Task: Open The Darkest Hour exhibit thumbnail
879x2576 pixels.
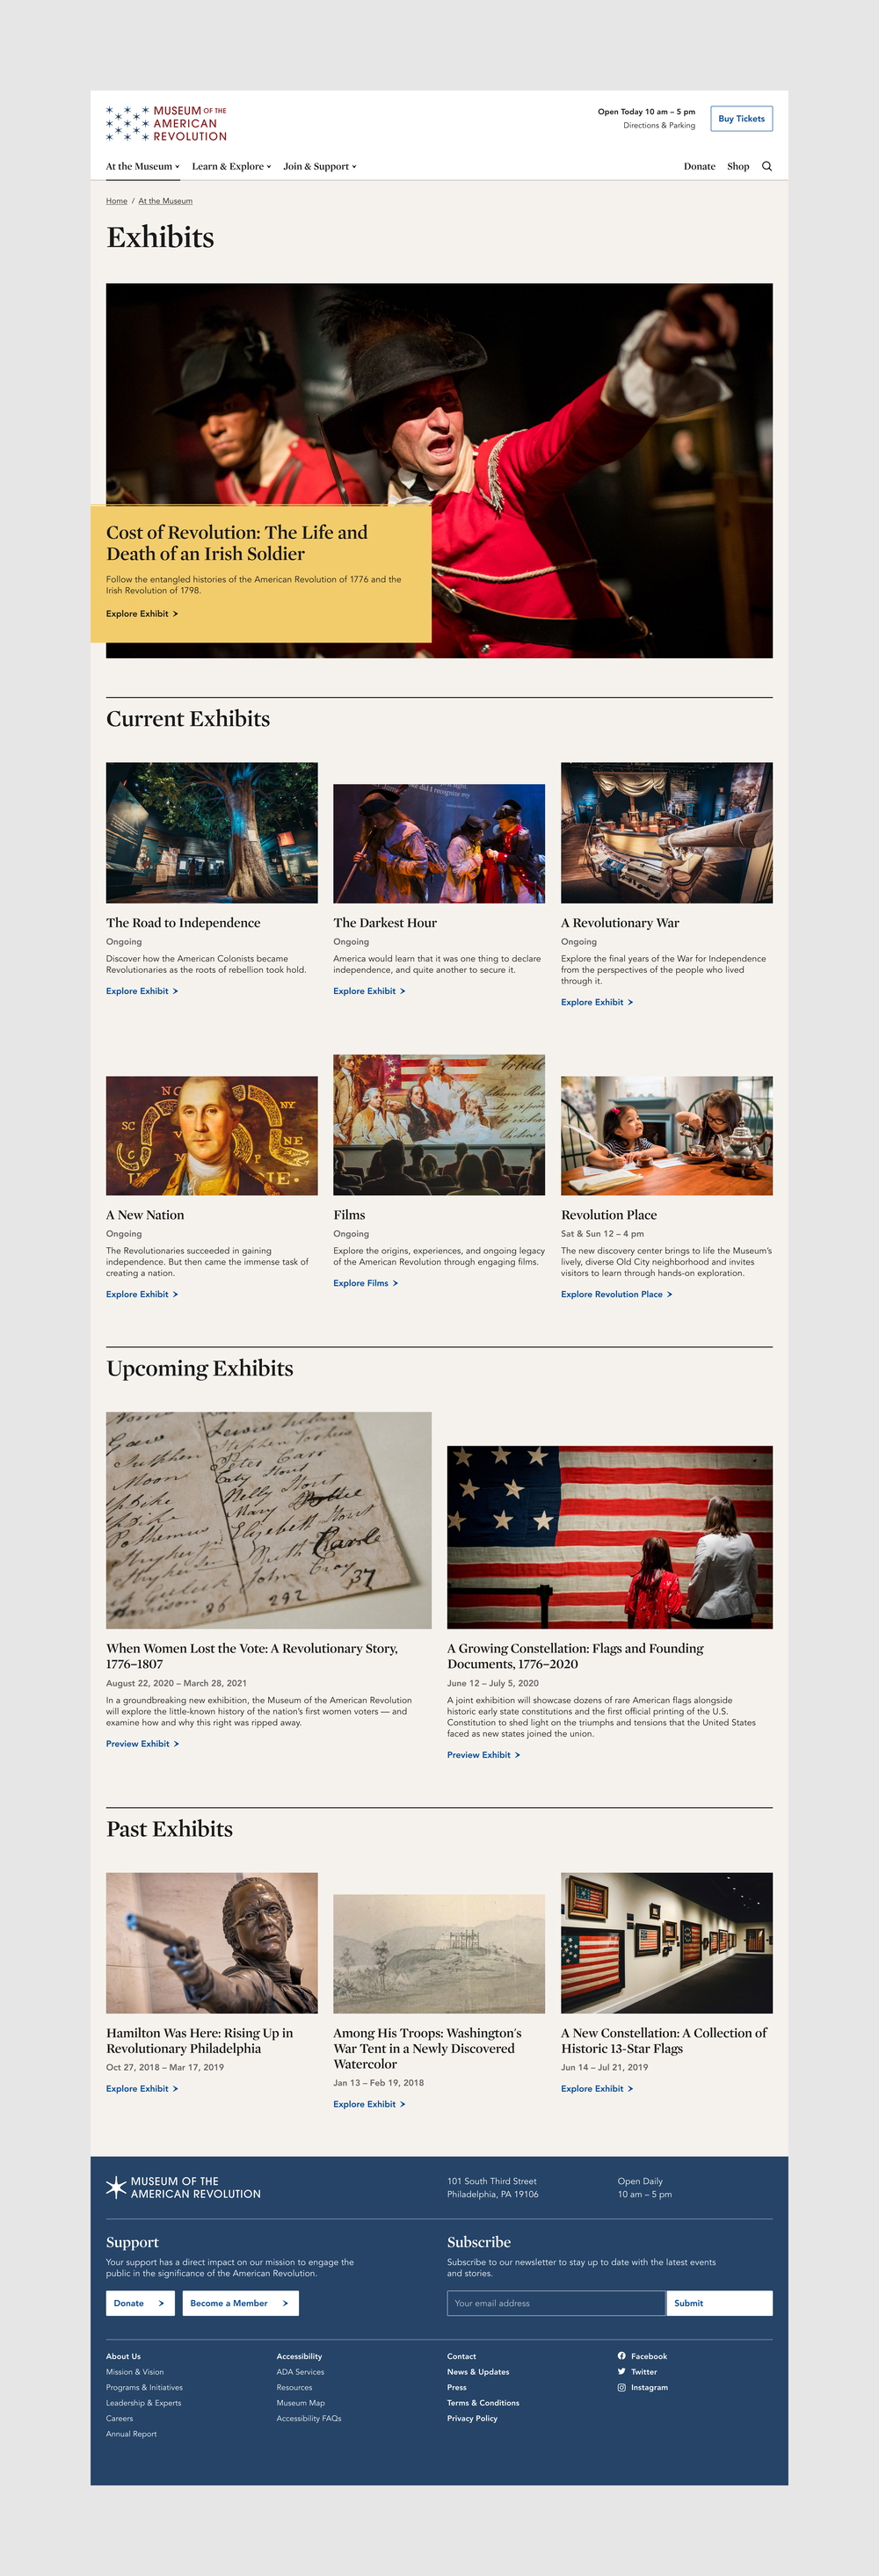Action: (x=439, y=843)
